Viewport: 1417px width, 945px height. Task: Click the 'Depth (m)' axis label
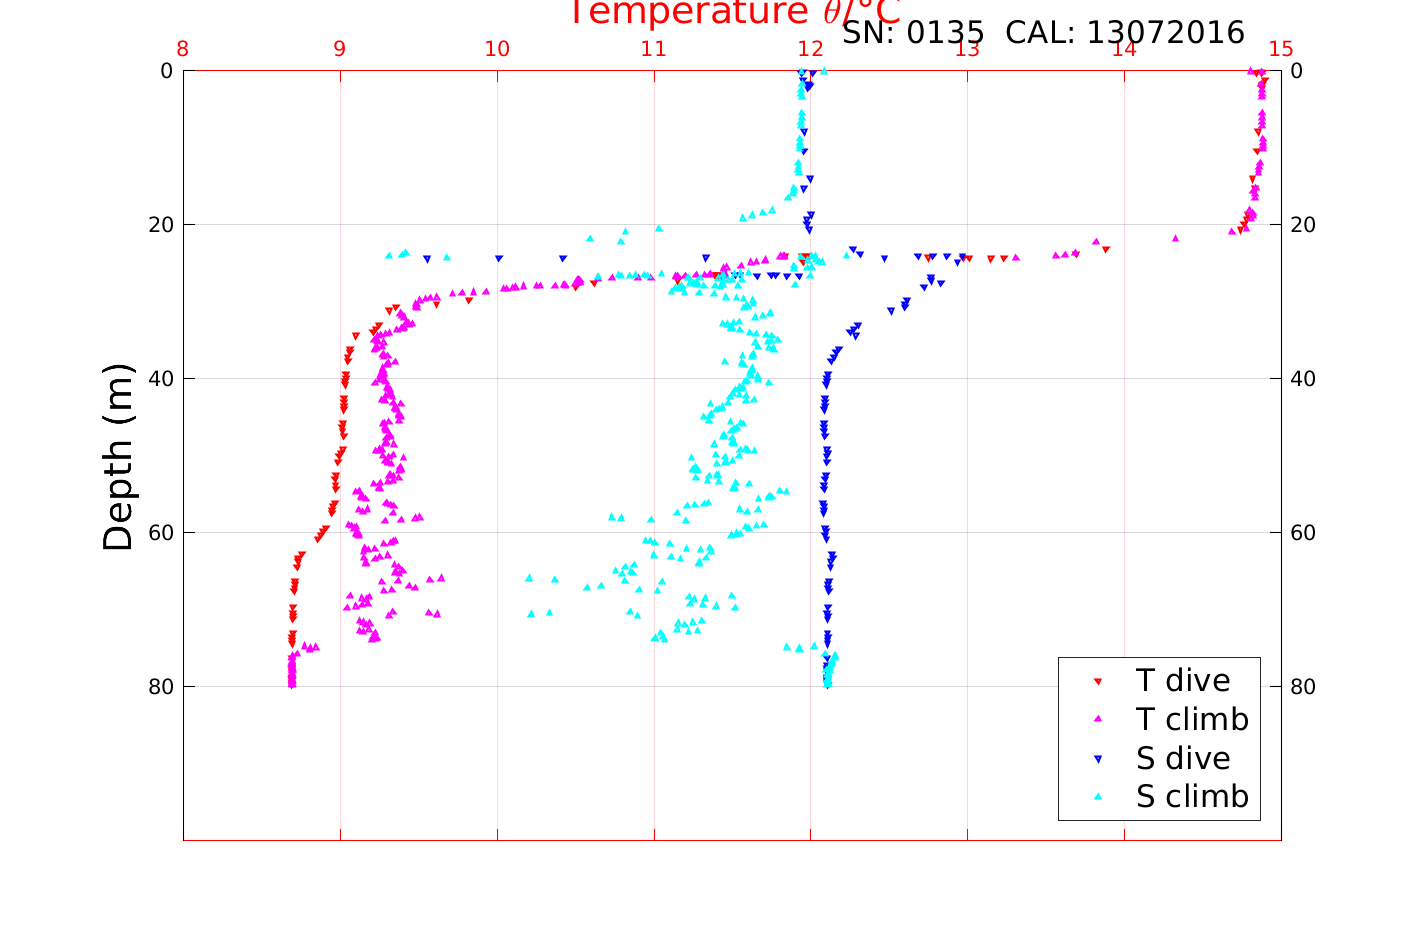tap(118, 457)
